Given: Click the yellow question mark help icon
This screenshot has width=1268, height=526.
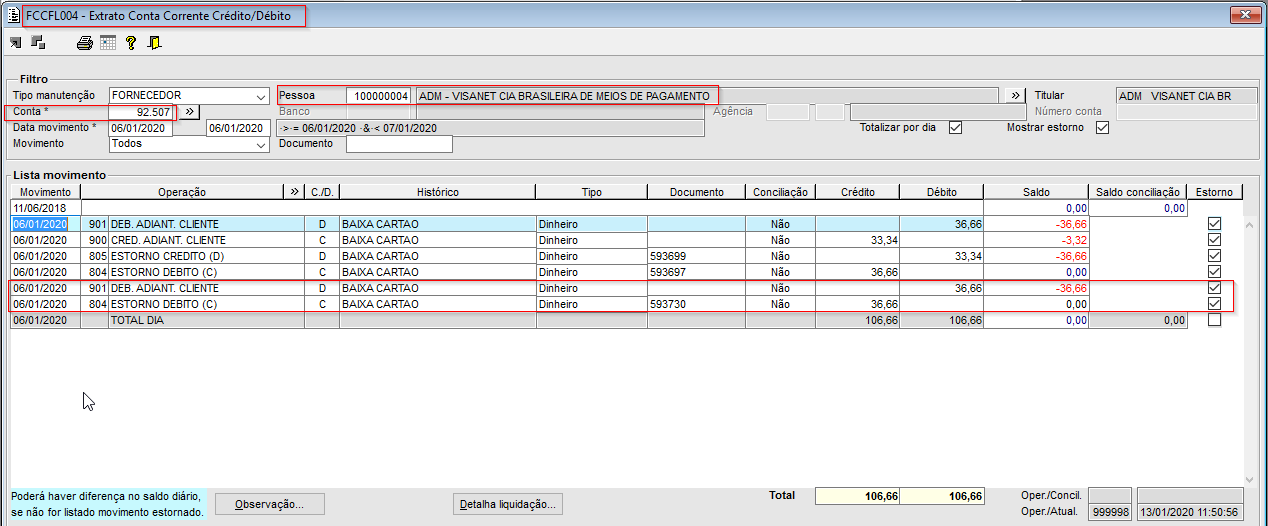Looking at the screenshot, I should coord(130,43).
